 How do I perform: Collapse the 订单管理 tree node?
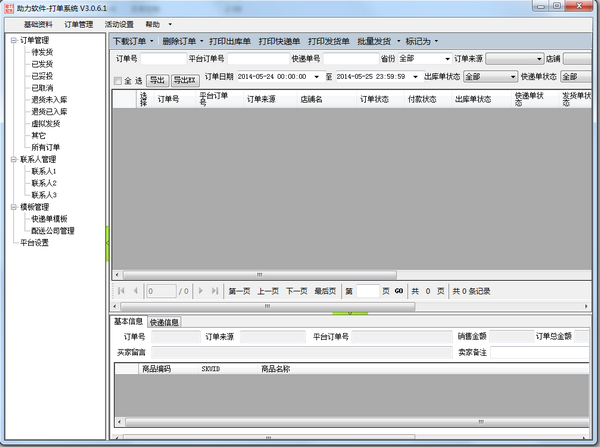pos(13,41)
